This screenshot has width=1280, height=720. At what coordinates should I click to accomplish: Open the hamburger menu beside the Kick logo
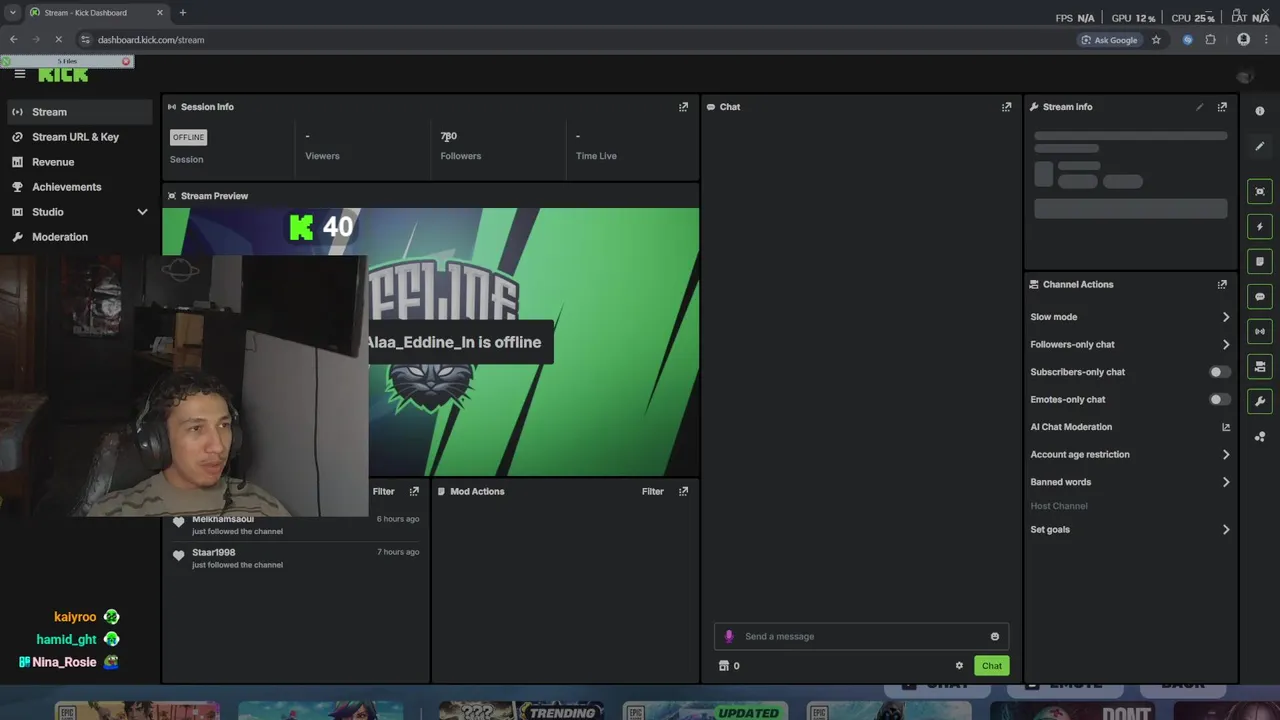point(19,74)
